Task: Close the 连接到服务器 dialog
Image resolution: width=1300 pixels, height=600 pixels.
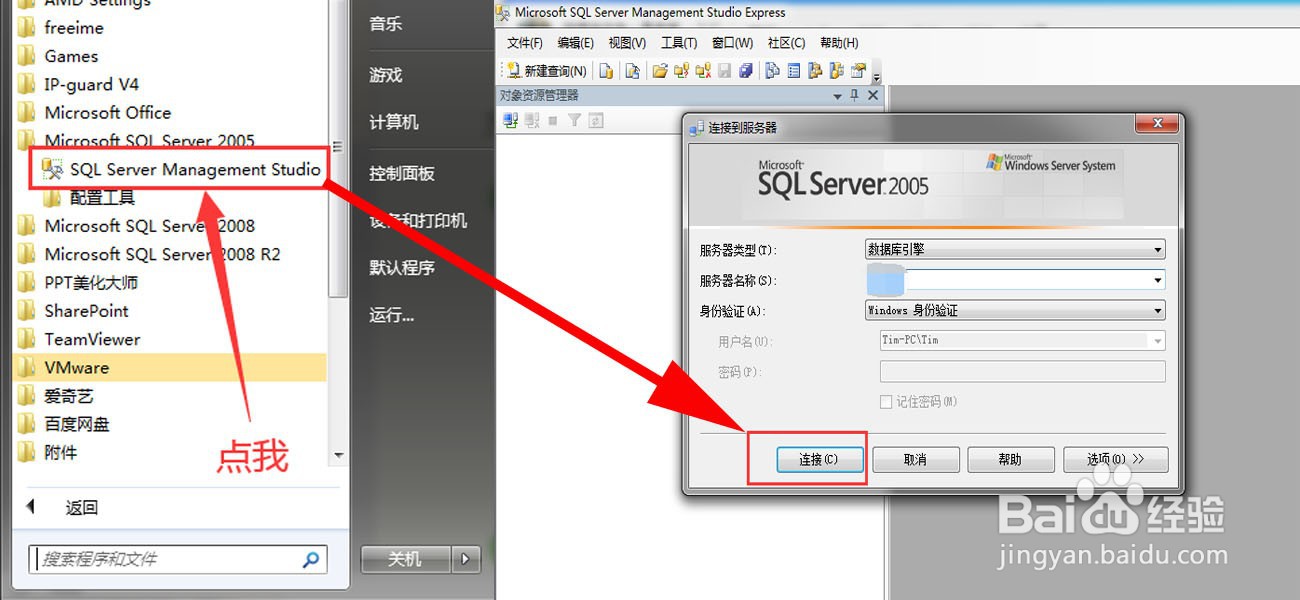Action: tap(1157, 123)
